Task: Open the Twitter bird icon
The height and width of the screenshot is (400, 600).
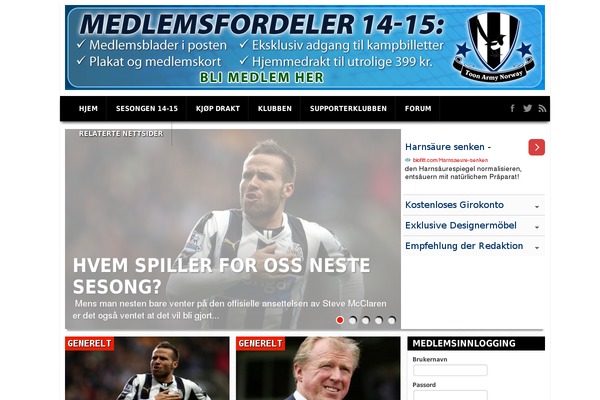Action: 527,108
